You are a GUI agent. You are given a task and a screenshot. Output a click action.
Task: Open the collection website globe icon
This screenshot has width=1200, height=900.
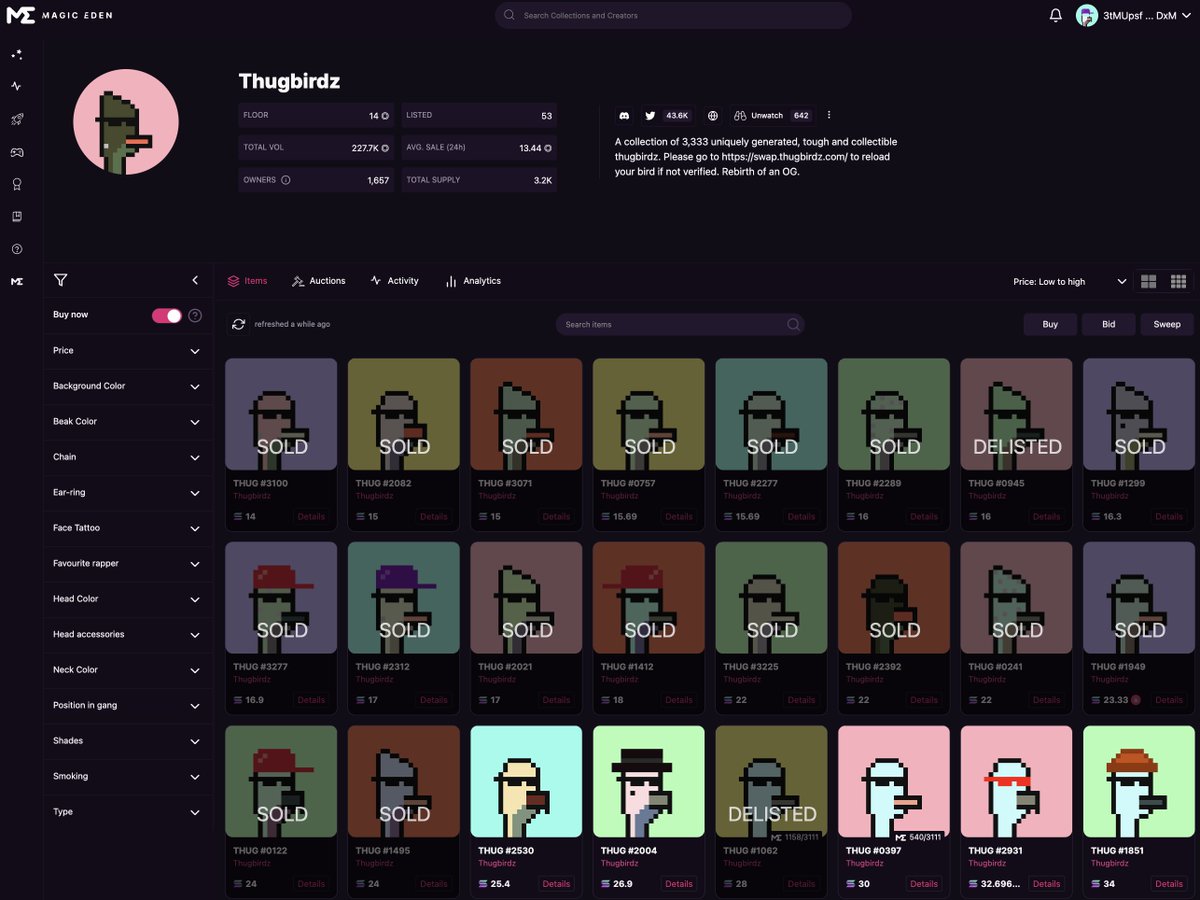[712, 115]
